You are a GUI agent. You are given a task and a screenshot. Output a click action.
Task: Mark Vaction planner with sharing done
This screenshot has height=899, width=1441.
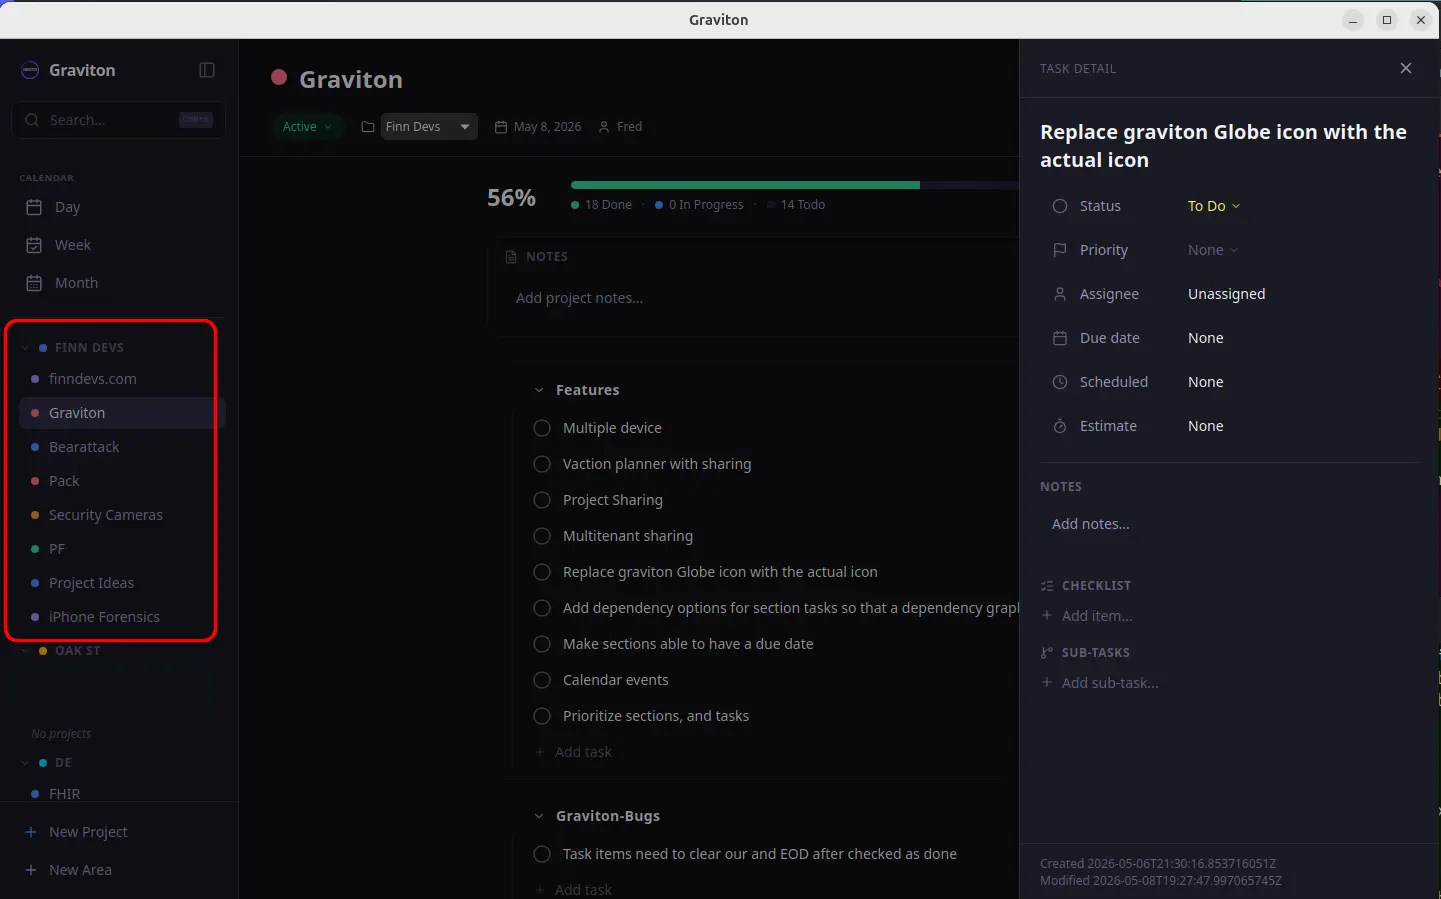(x=542, y=464)
